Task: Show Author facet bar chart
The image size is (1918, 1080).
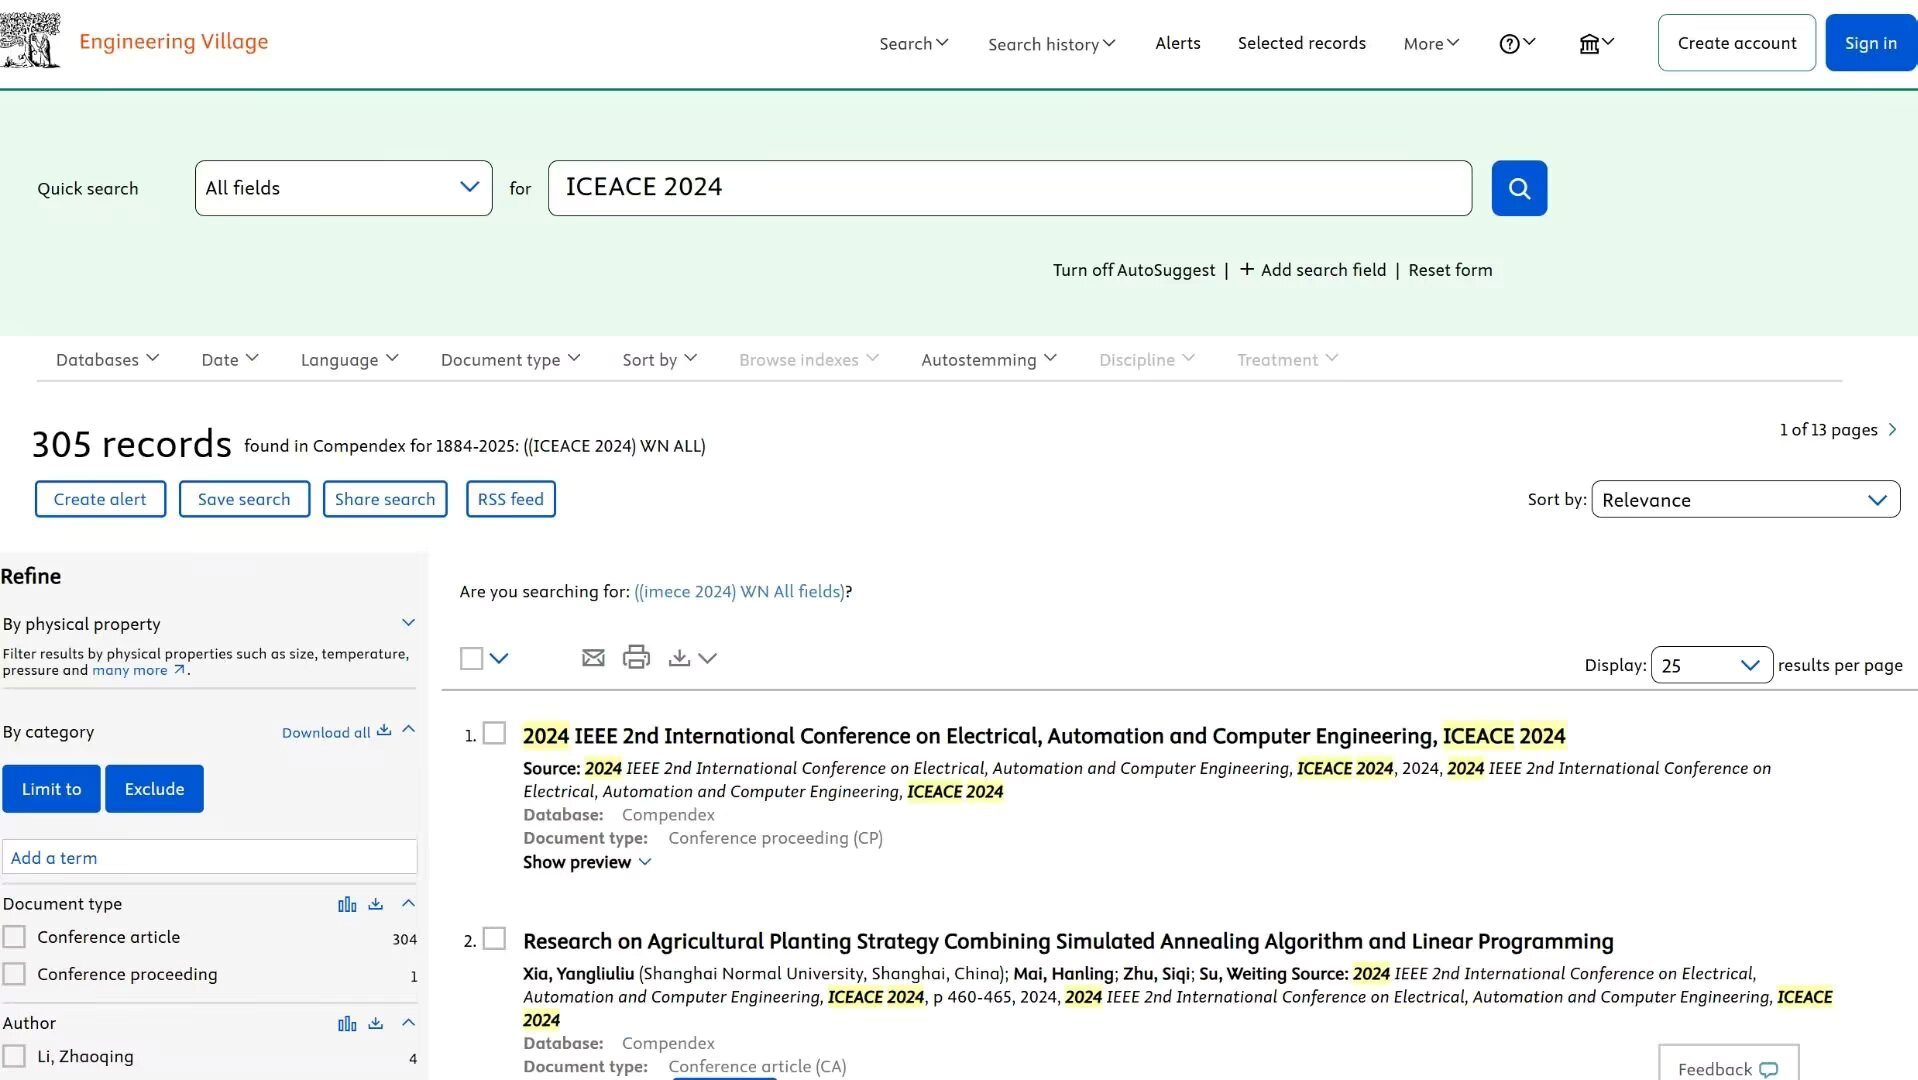Action: (347, 1023)
